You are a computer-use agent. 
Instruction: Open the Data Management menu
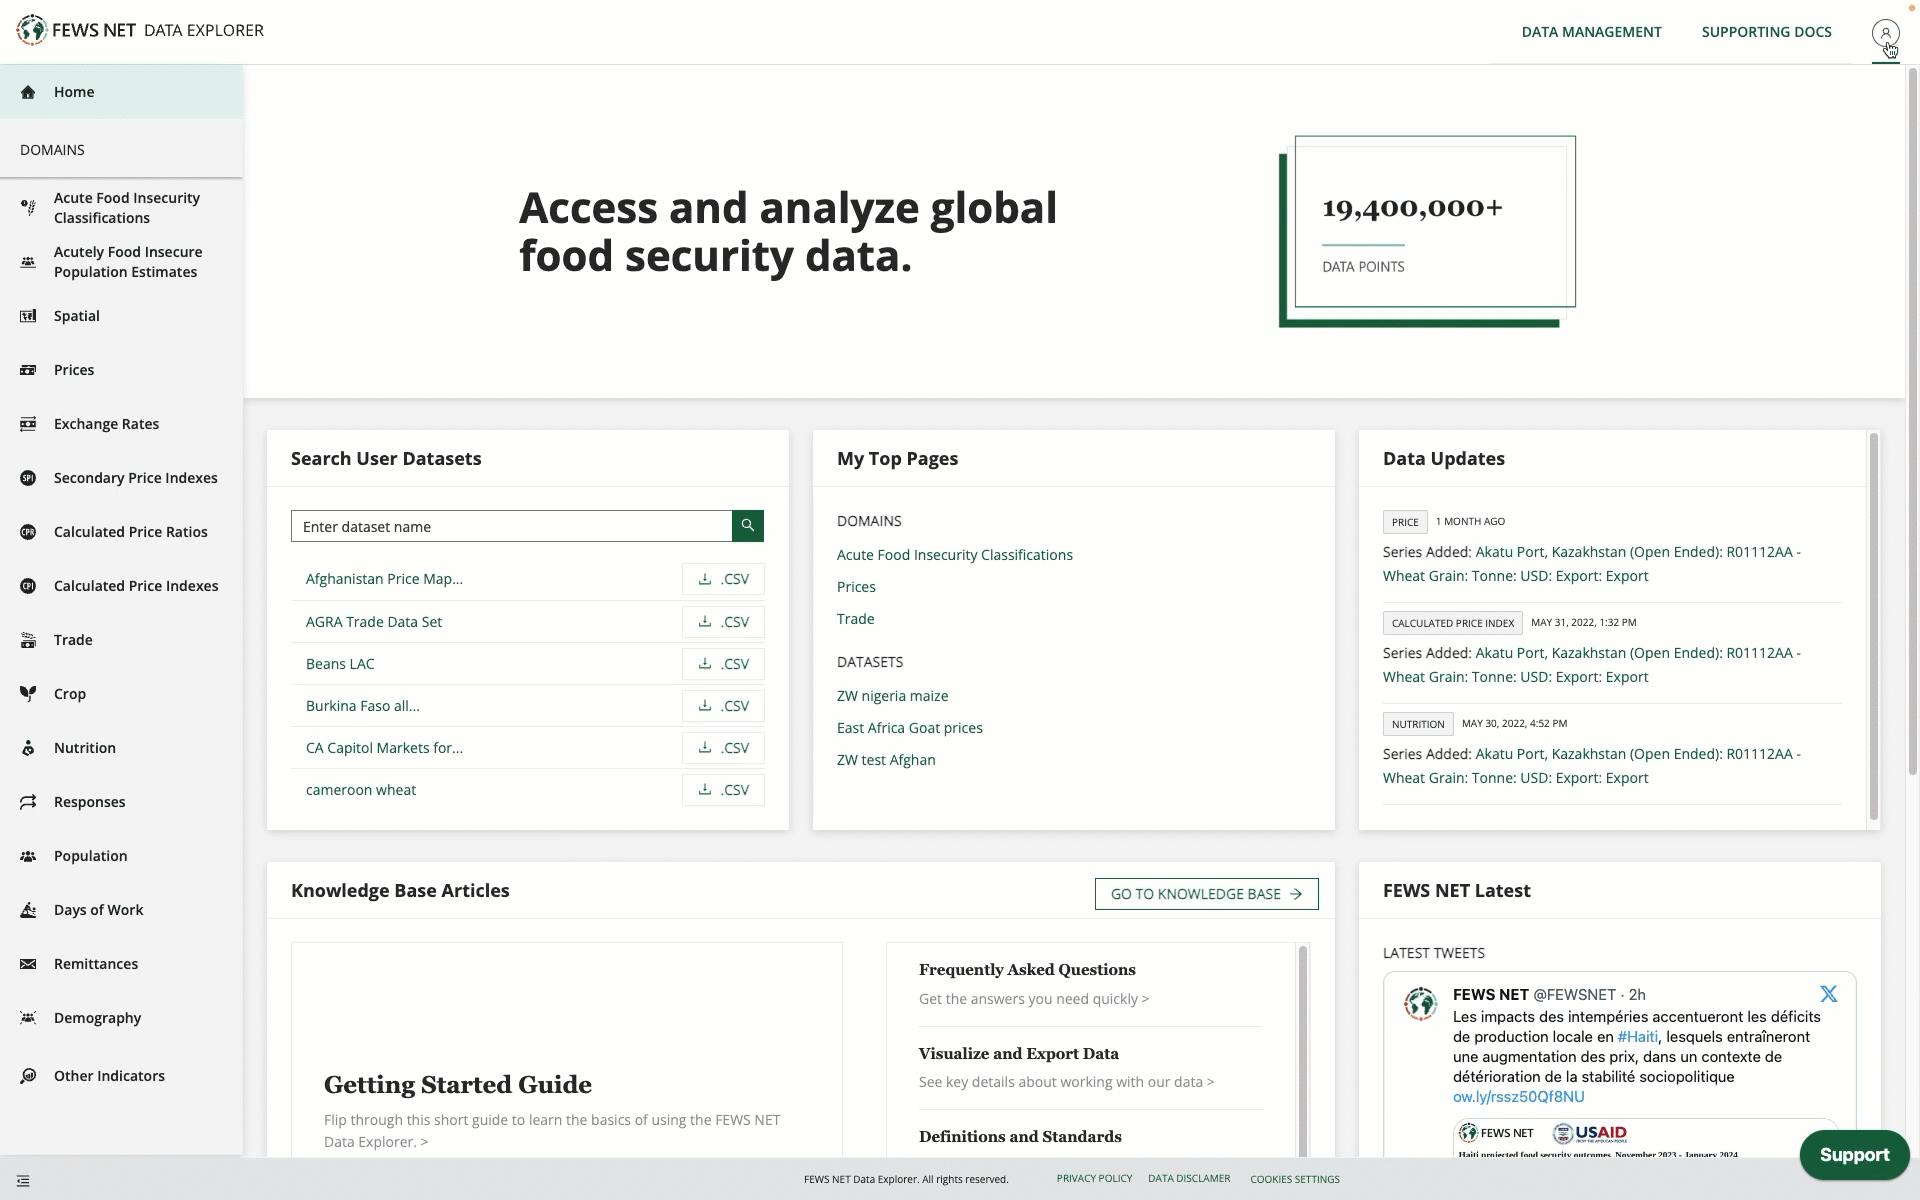(1591, 32)
